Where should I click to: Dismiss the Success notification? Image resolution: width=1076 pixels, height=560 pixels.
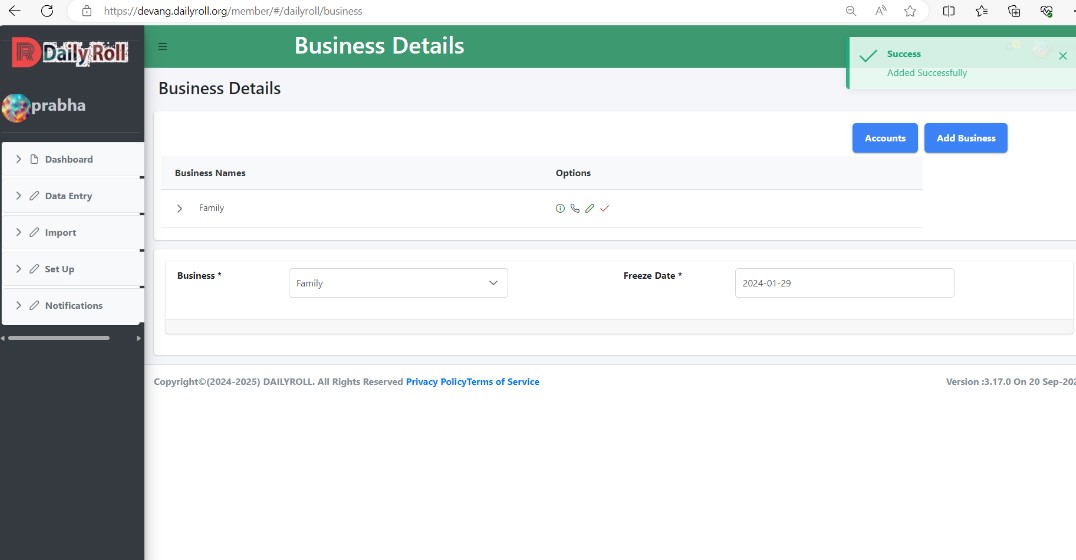(x=1062, y=56)
